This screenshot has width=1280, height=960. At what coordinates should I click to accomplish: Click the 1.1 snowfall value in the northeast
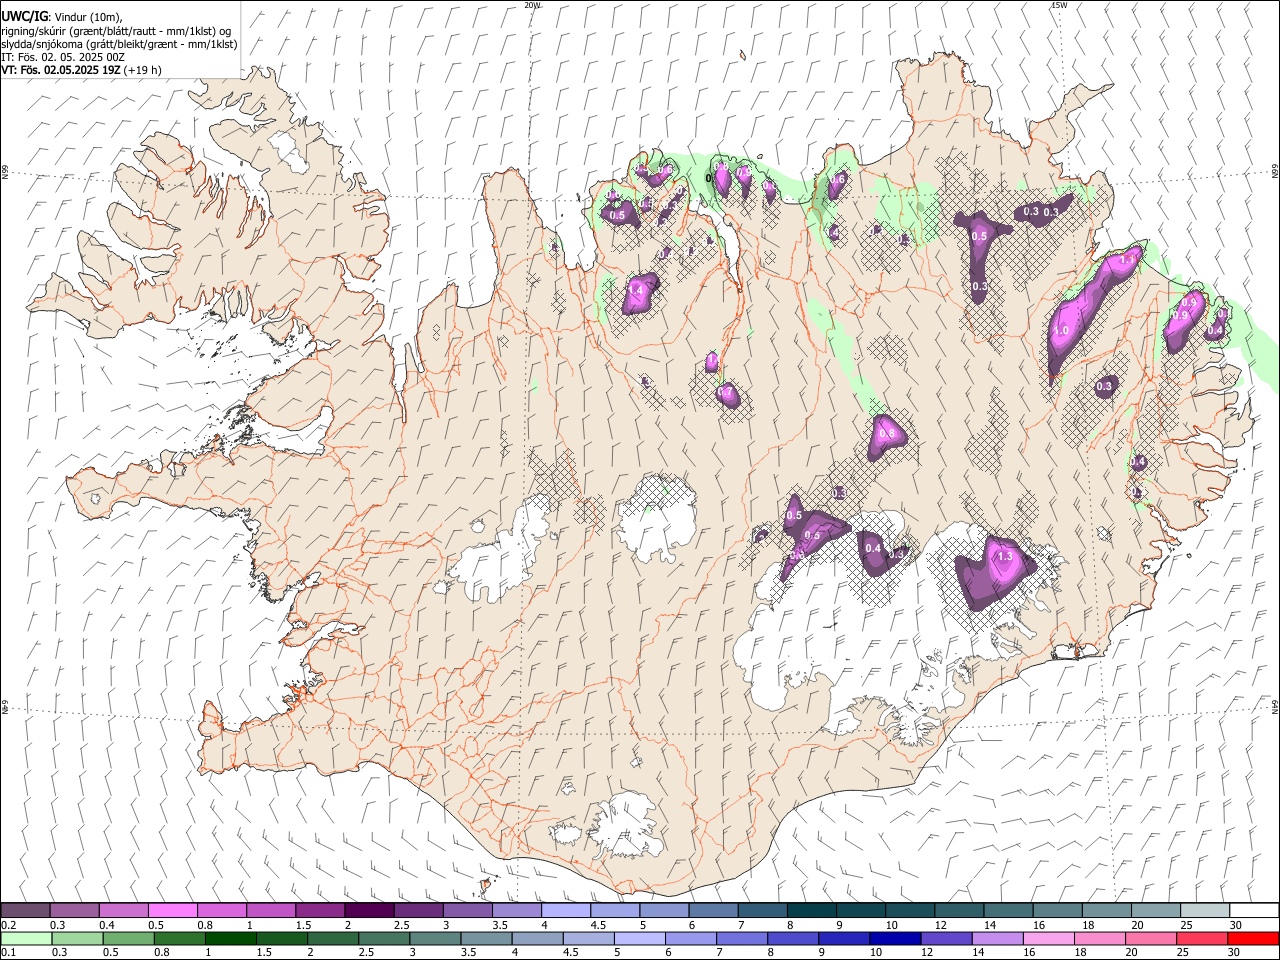1128,259
